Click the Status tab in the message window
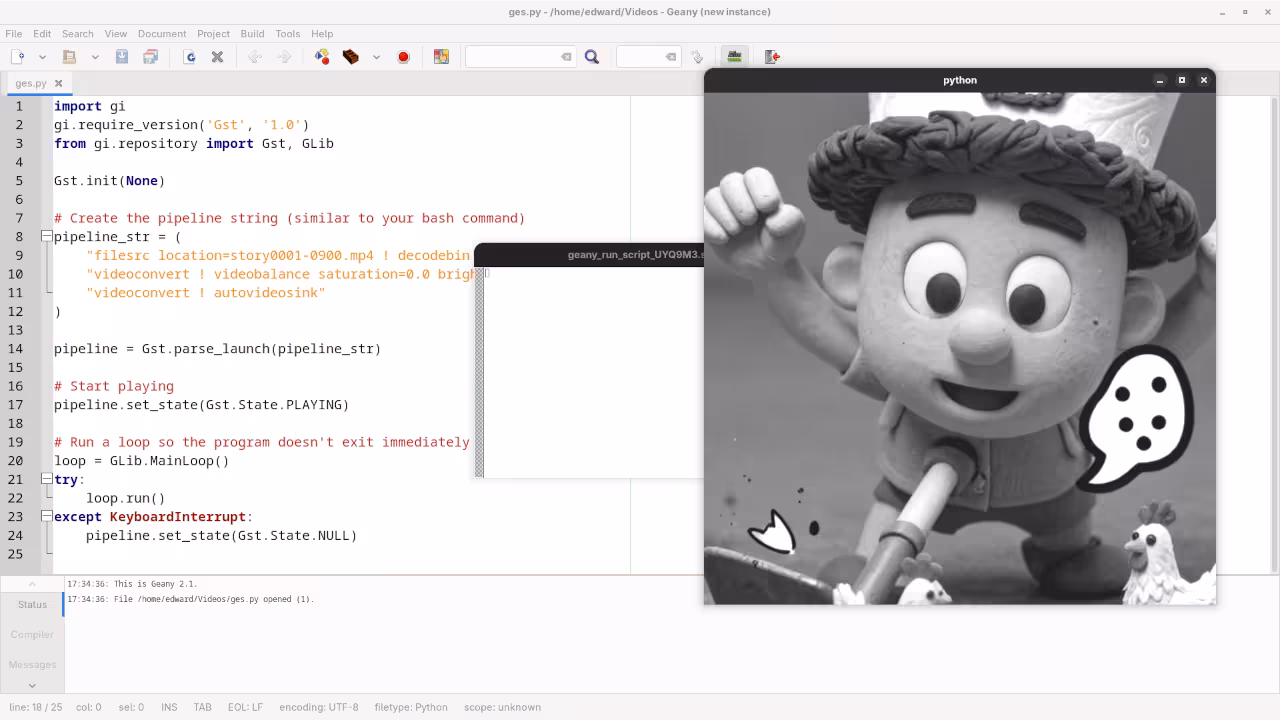 pyautogui.click(x=31, y=604)
